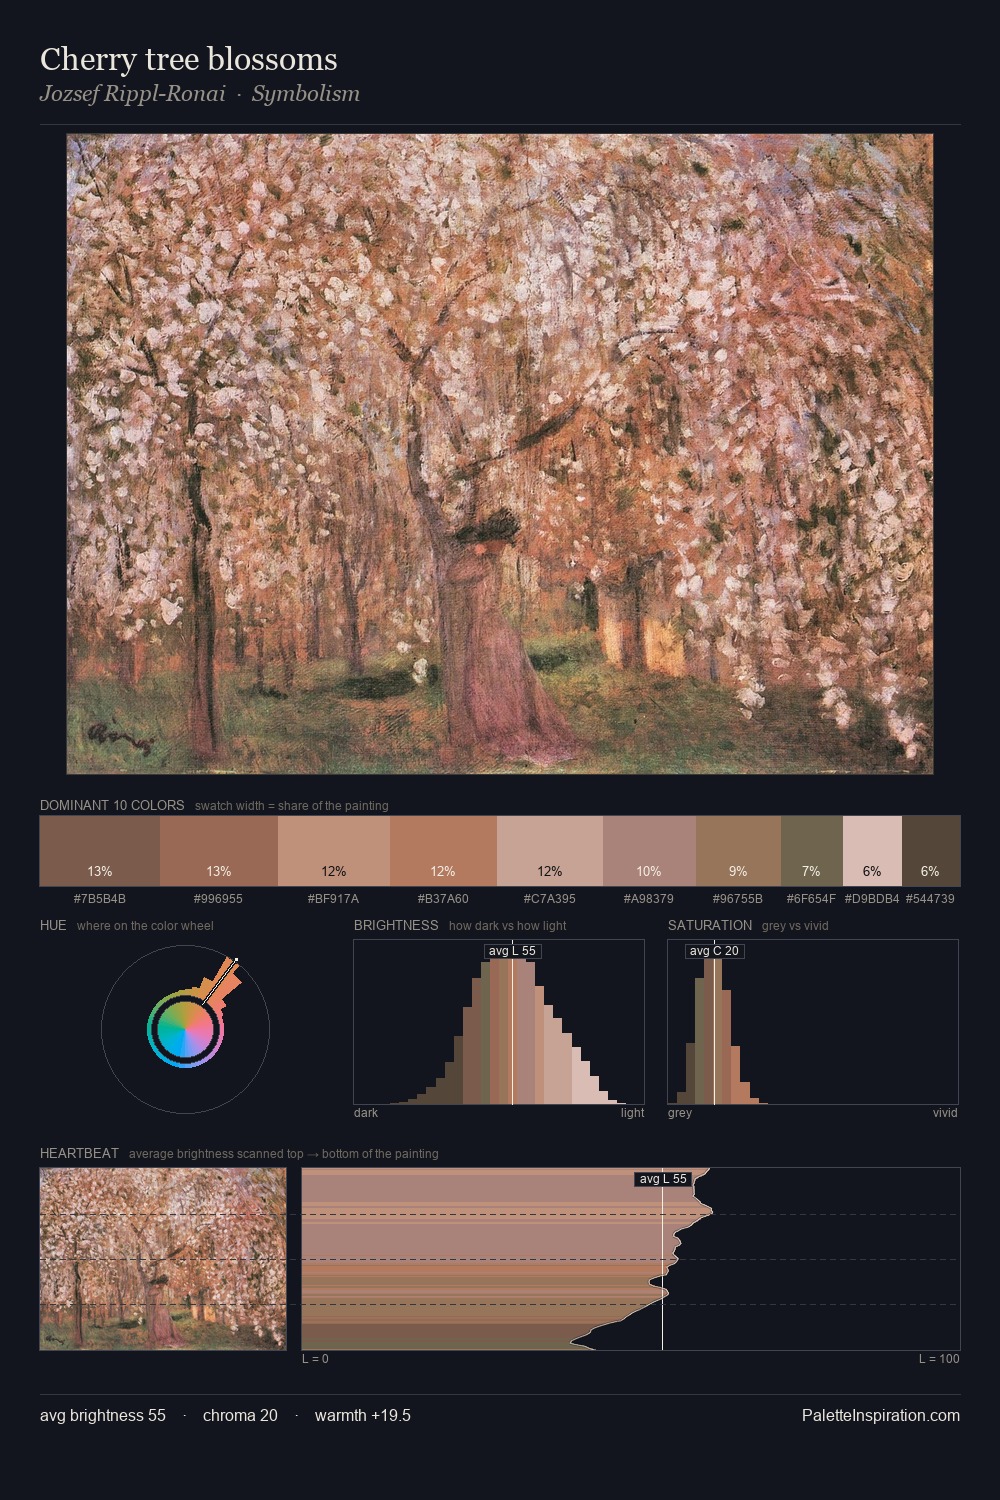Pick the #C7A395 swatch
The width and height of the screenshot is (1000, 1500).
coord(550,851)
